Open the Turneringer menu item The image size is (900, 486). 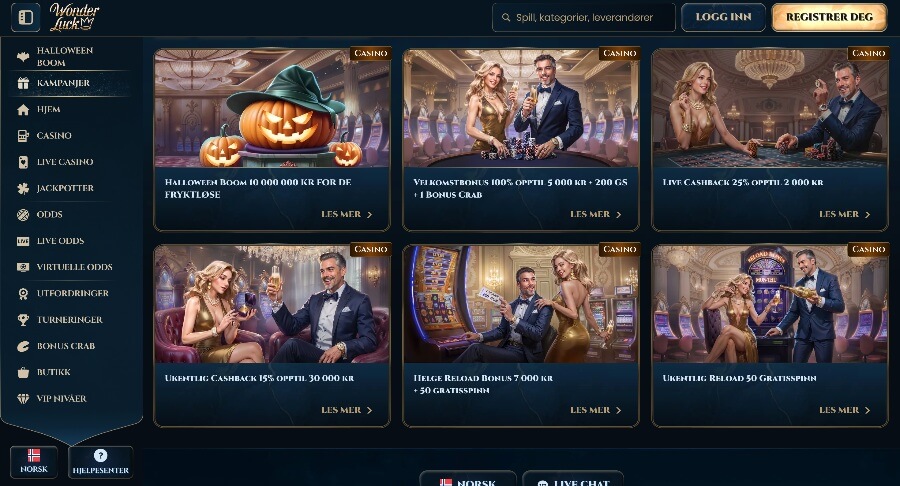tap(60, 320)
